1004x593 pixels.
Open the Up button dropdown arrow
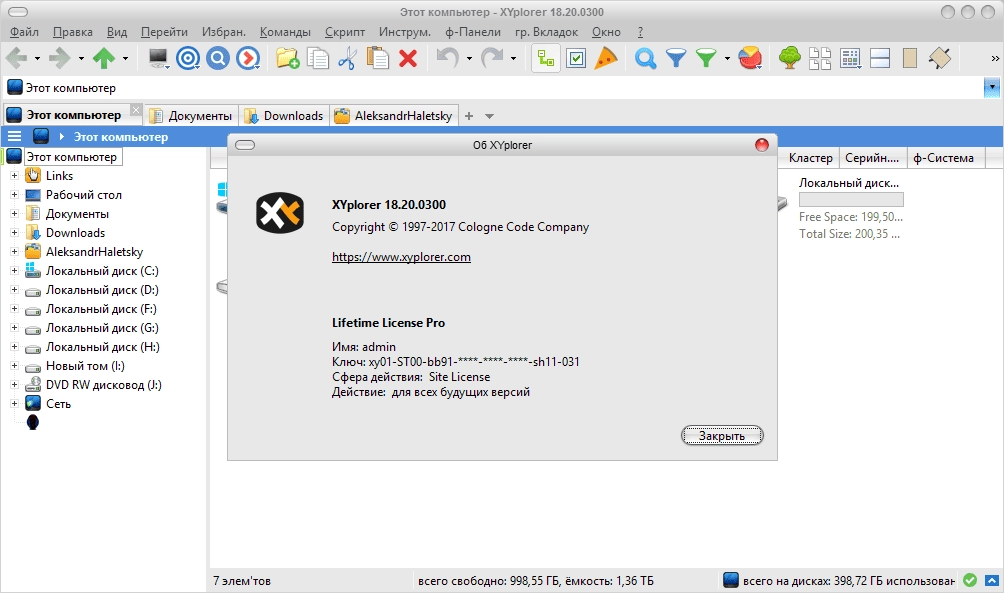[x=126, y=59]
